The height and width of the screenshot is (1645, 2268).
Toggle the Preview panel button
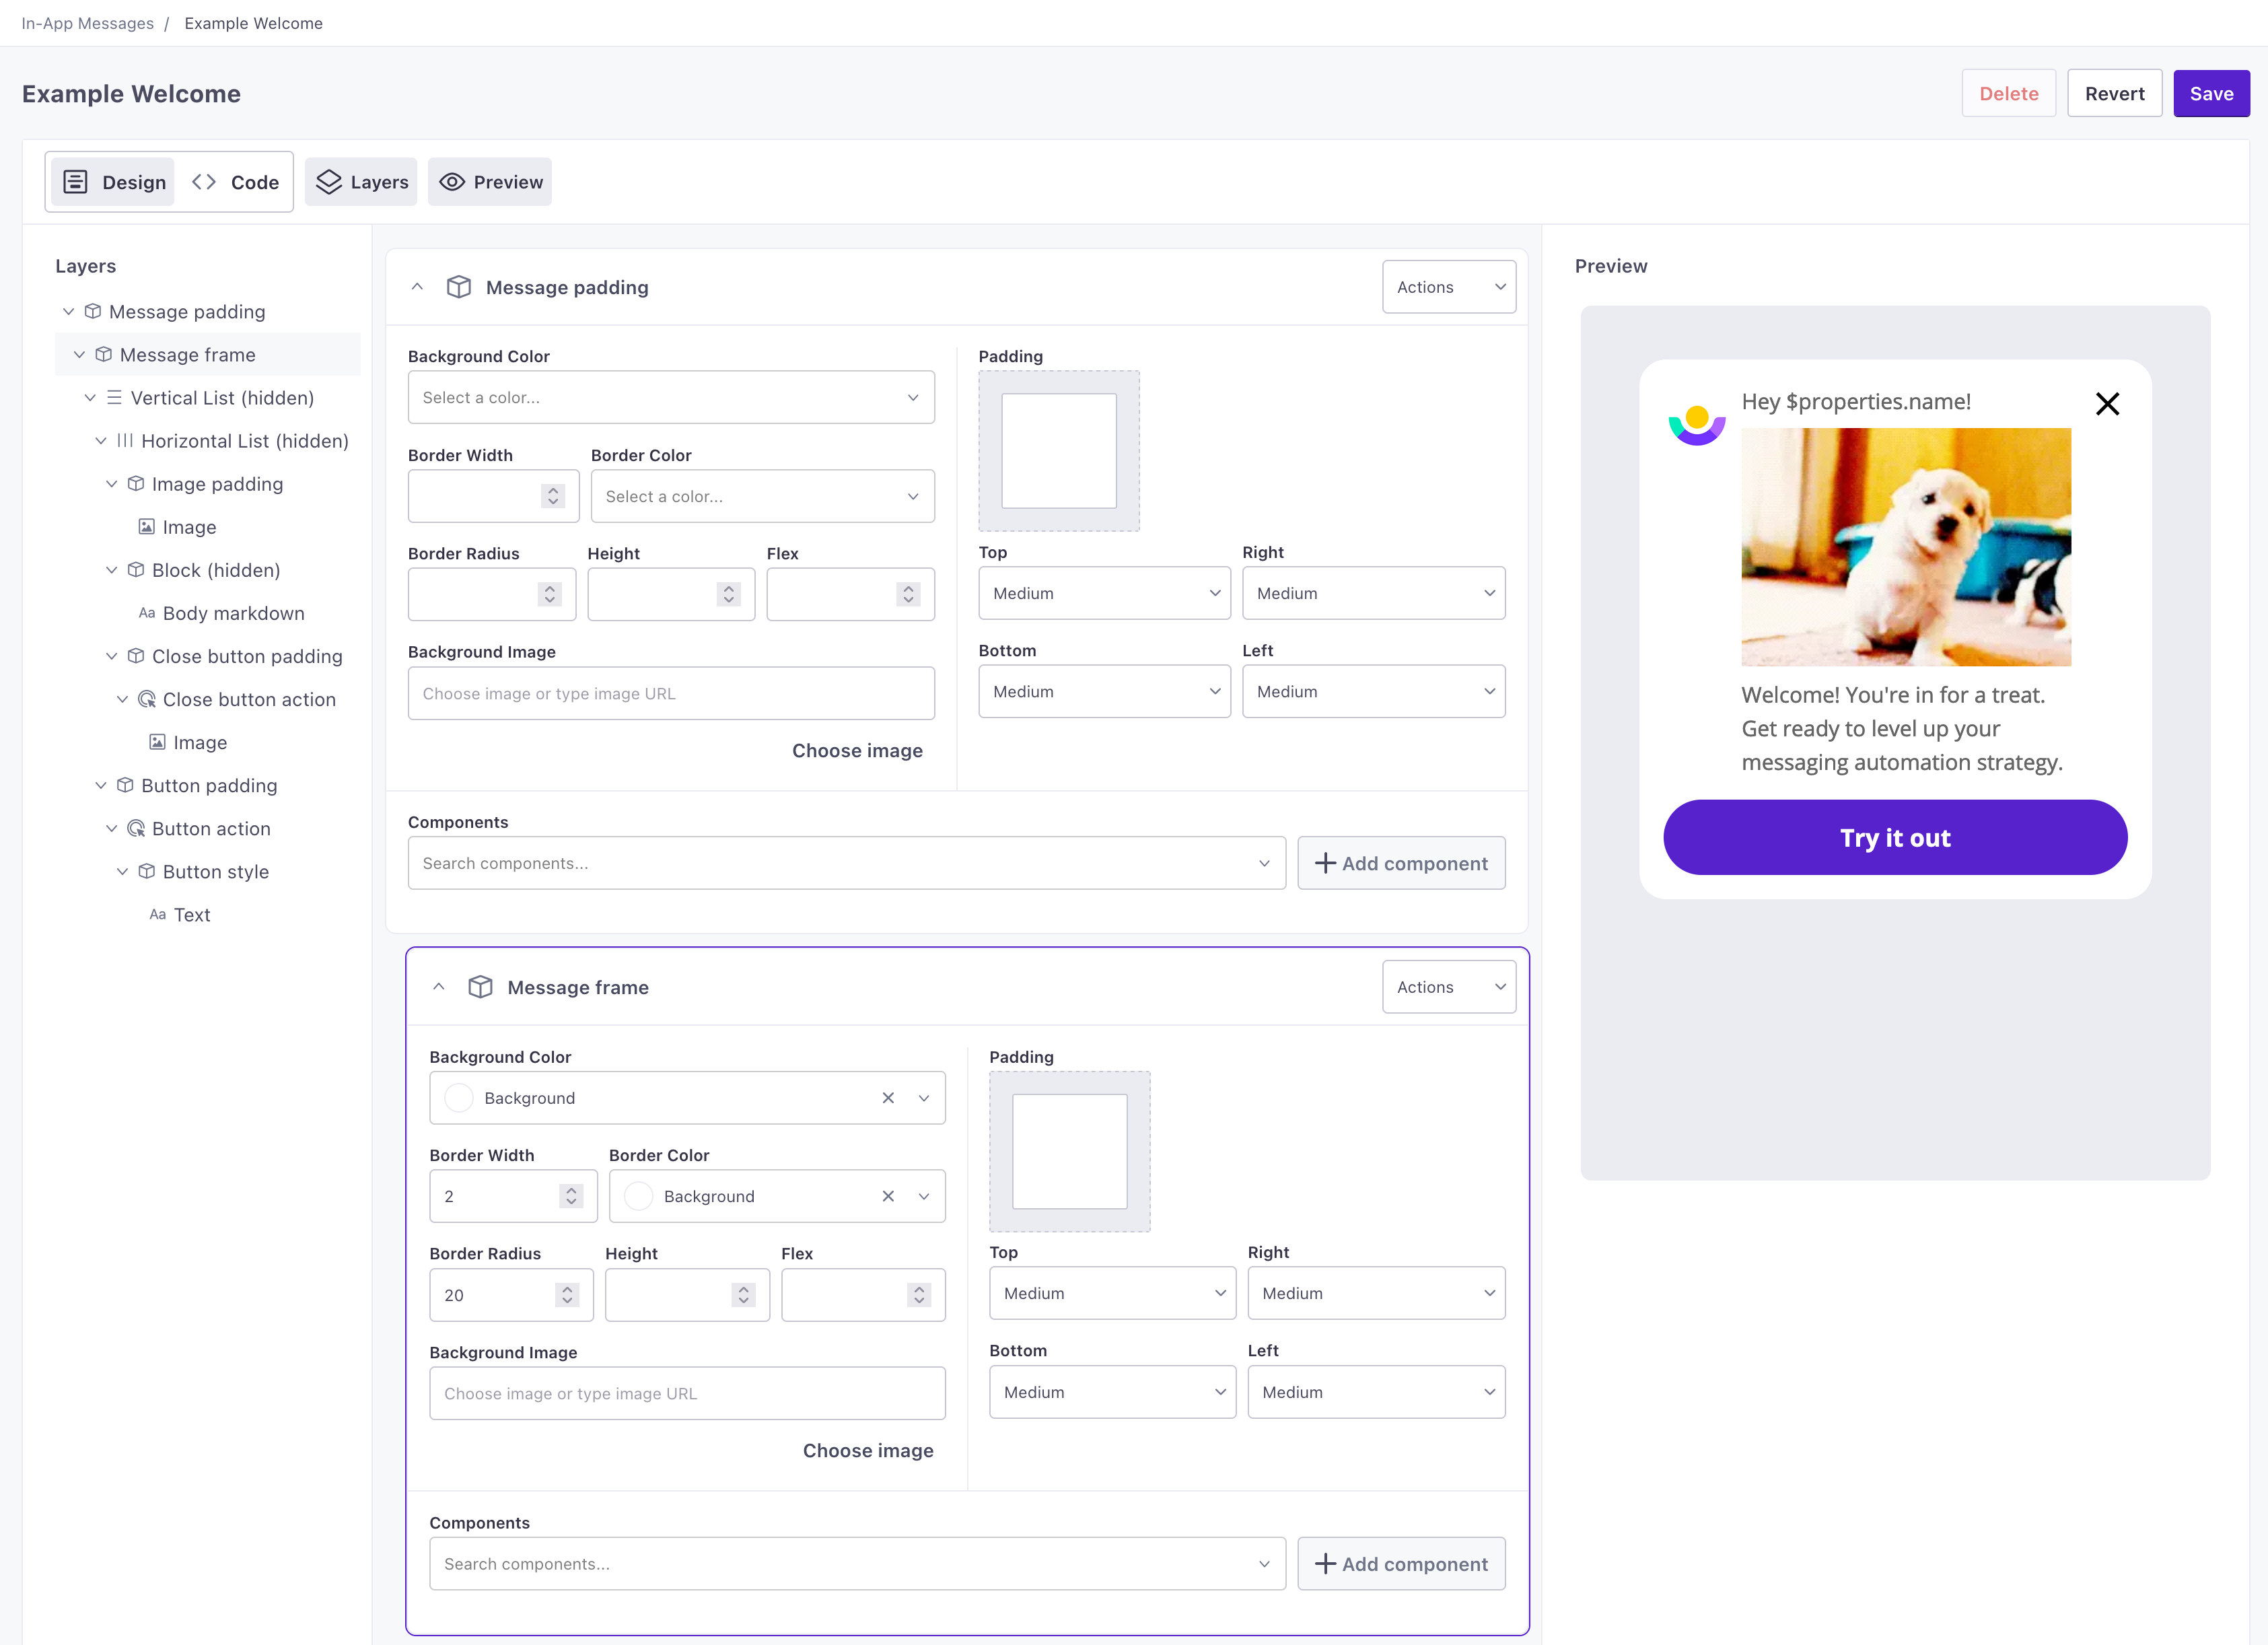[490, 182]
